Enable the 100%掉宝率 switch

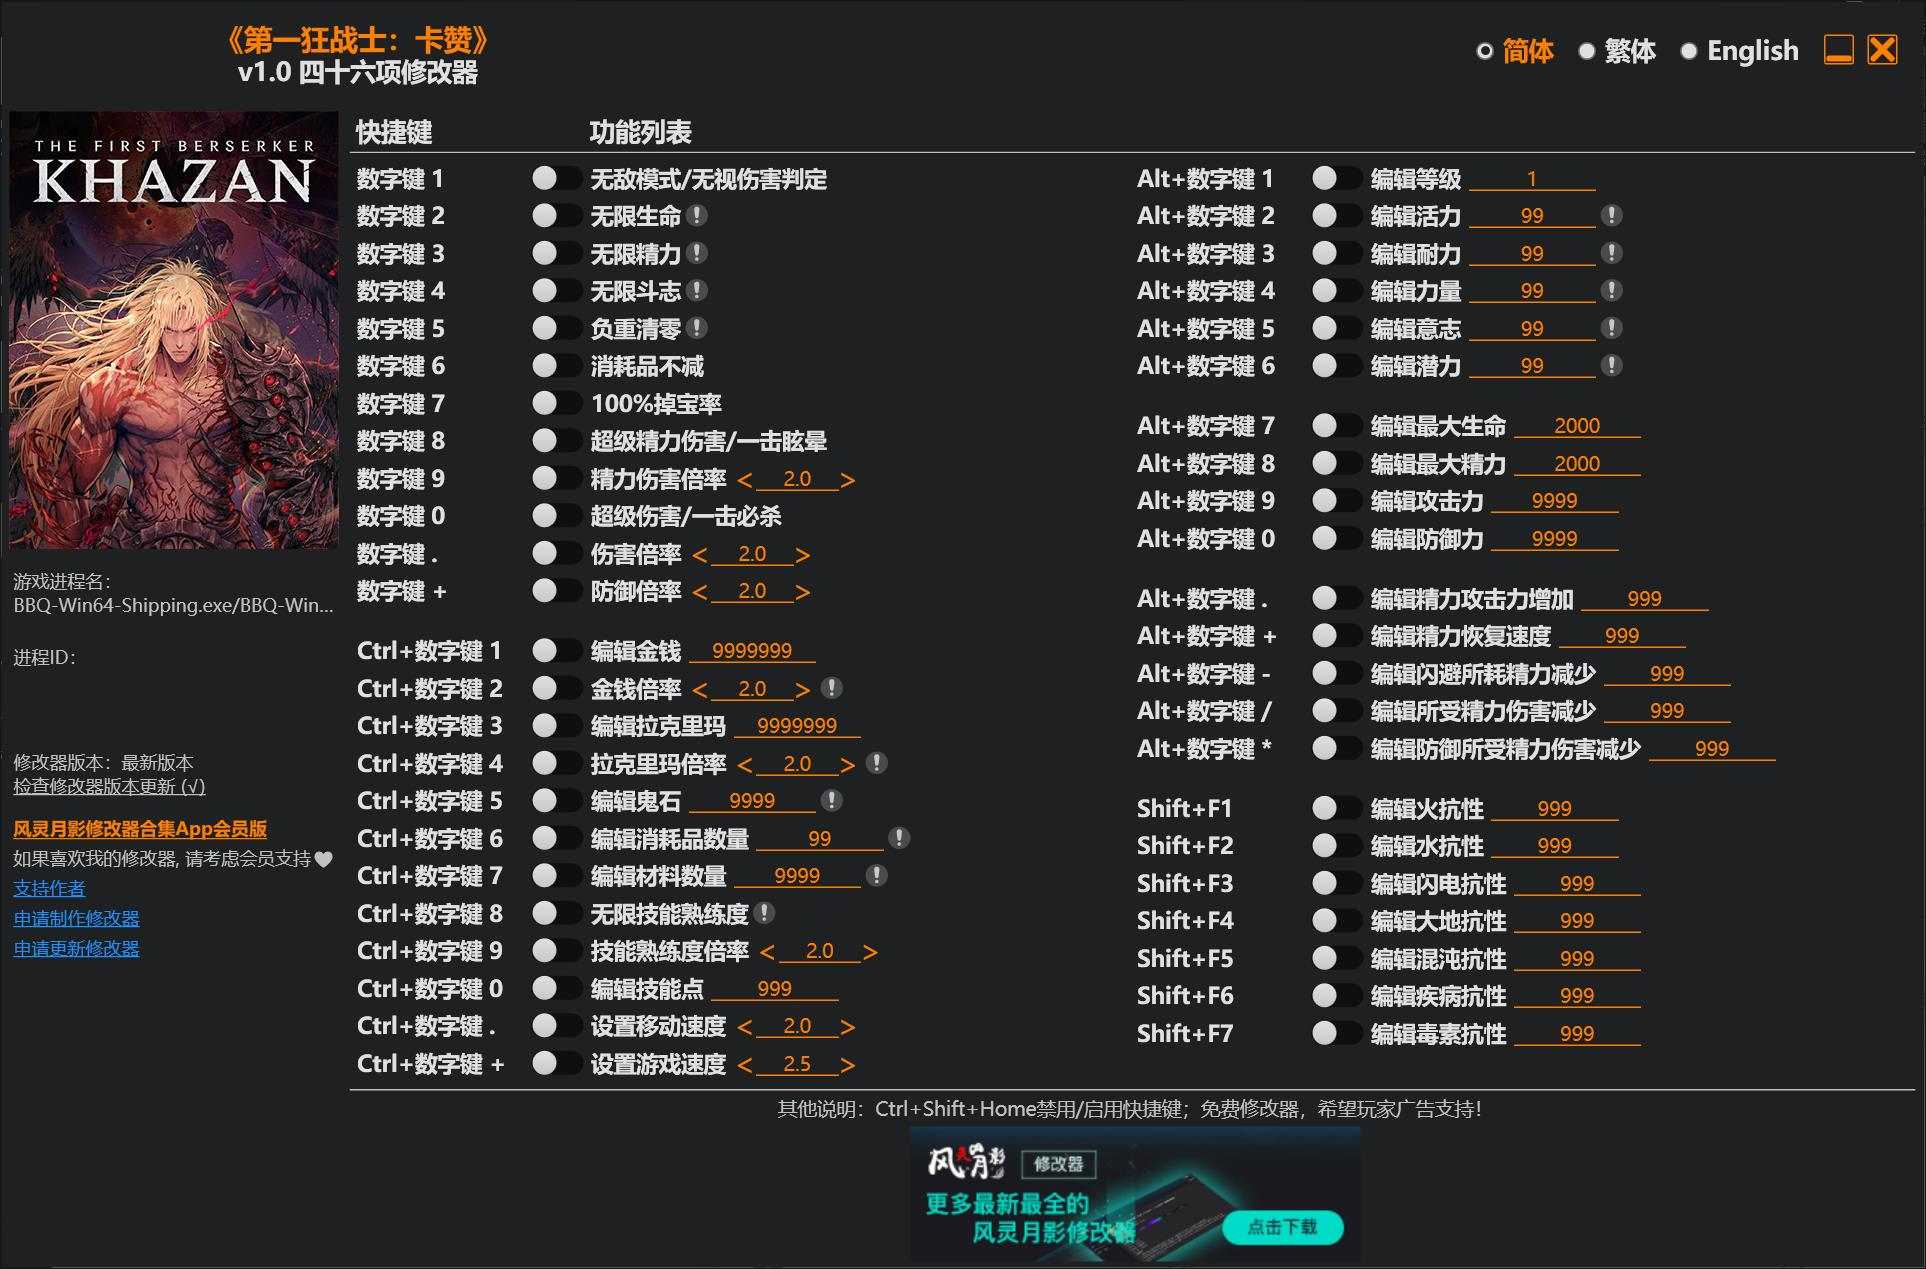tap(556, 404)
